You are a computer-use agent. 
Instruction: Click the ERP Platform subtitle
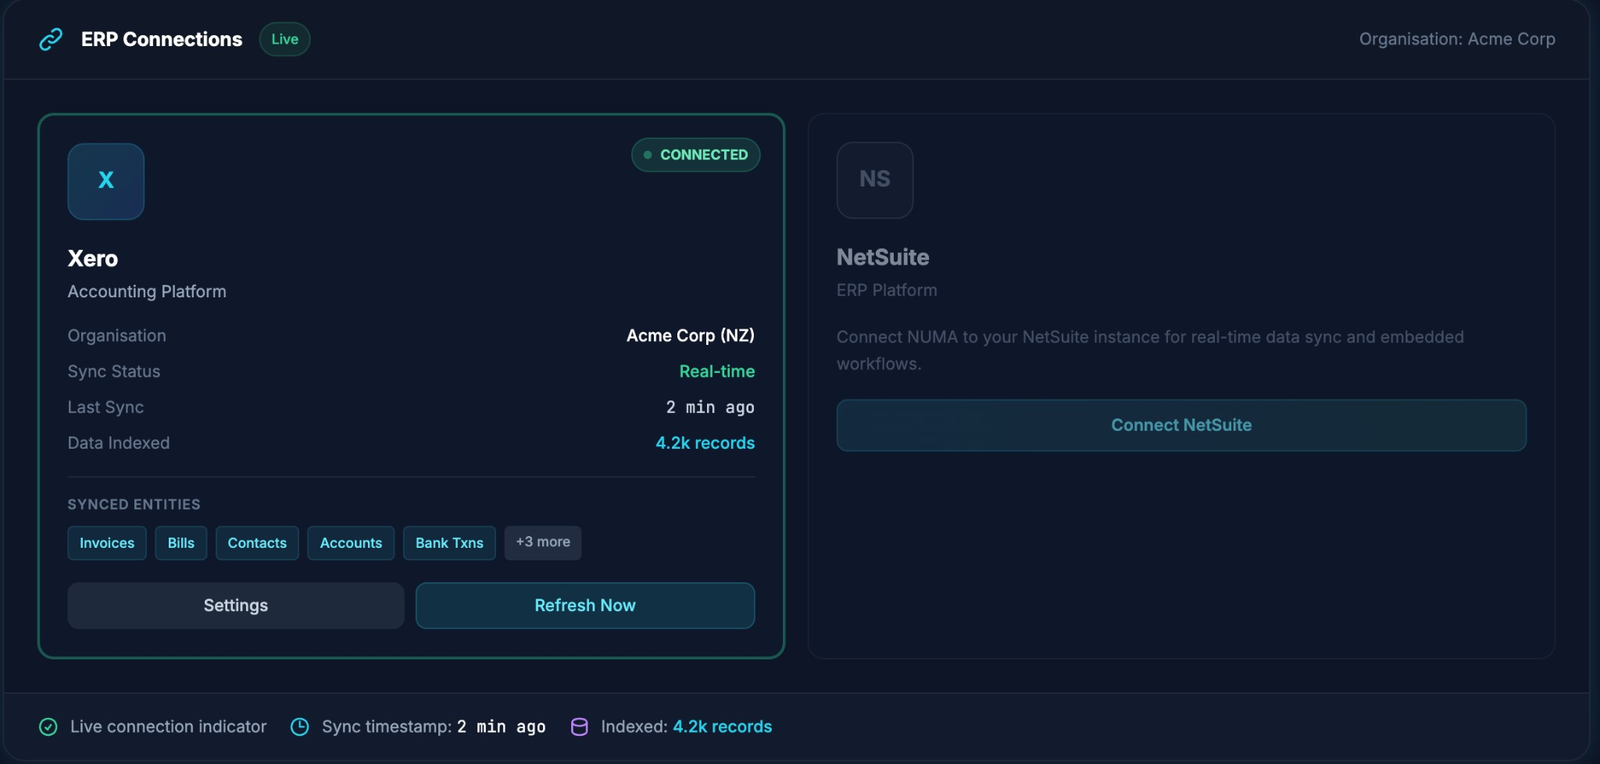click(x=887, y=291)
